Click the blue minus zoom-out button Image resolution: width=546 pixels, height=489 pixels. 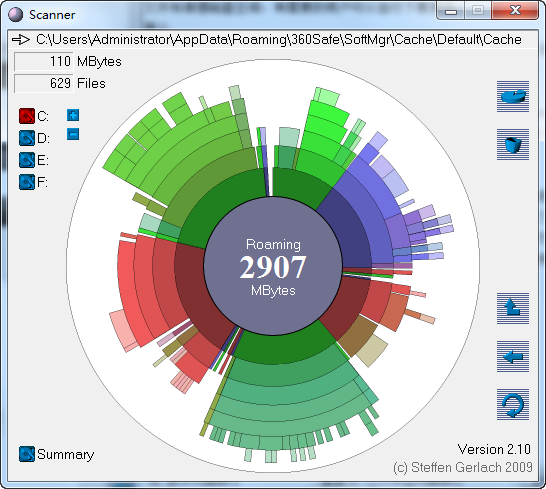coord(73,134)
